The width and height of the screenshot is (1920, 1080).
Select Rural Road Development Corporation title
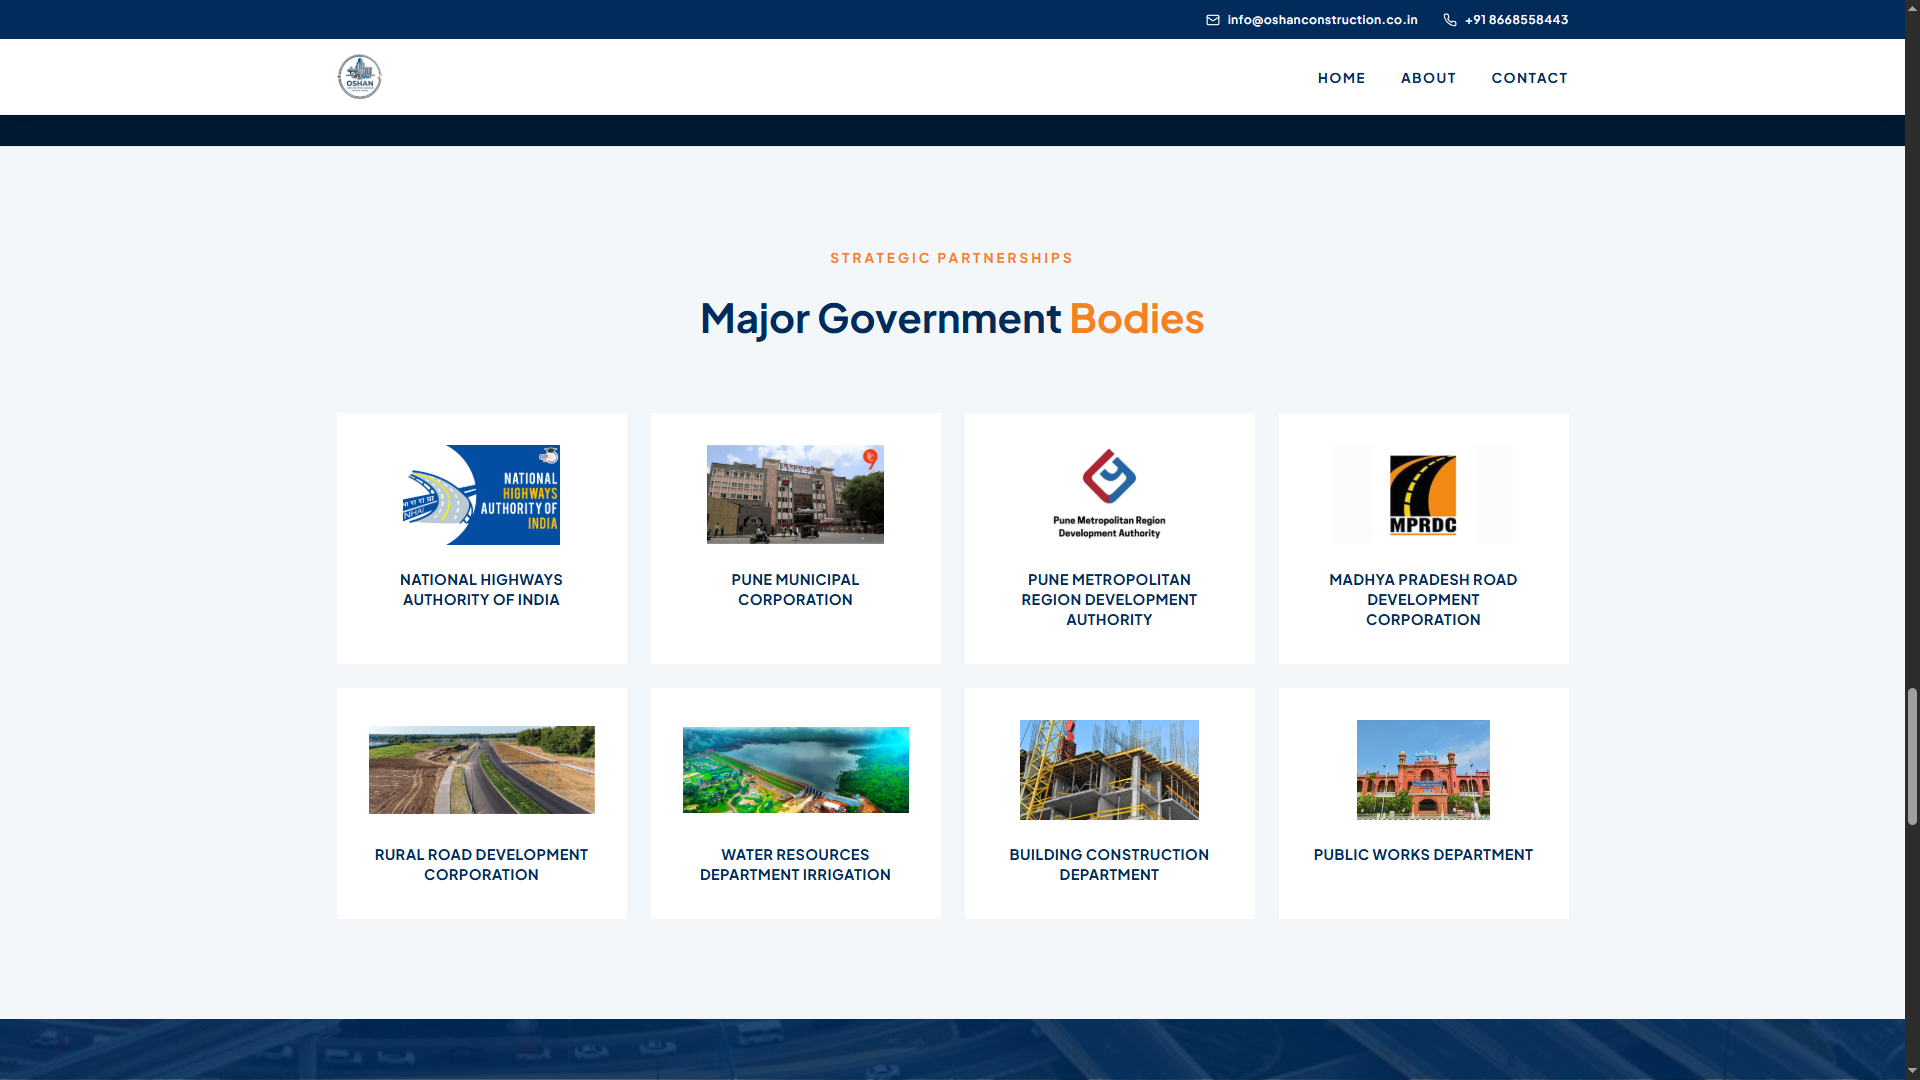pyautogui.click(x=481, y=865)
